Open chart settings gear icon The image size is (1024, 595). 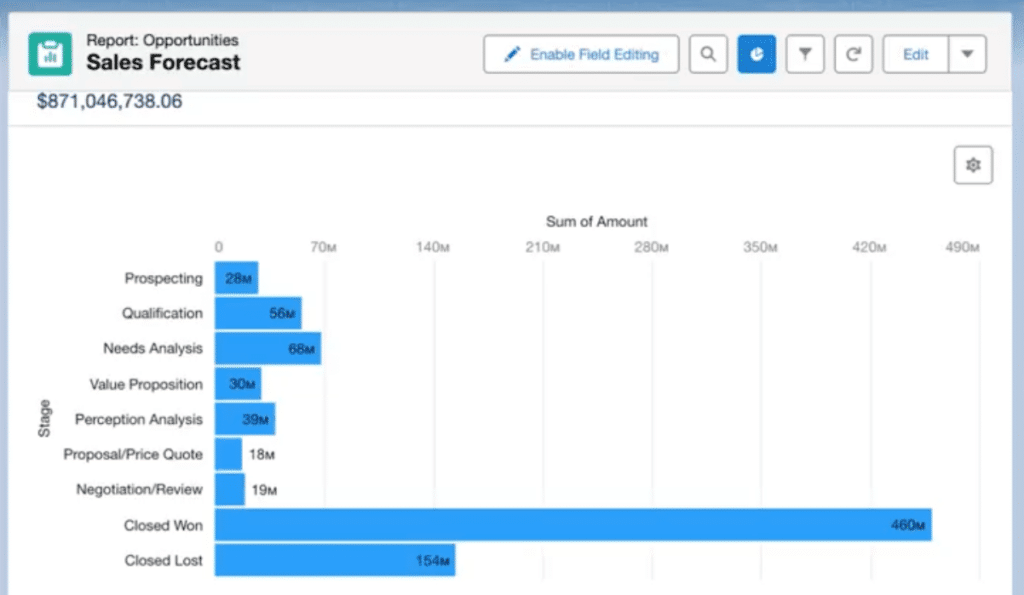coord(973,165)
